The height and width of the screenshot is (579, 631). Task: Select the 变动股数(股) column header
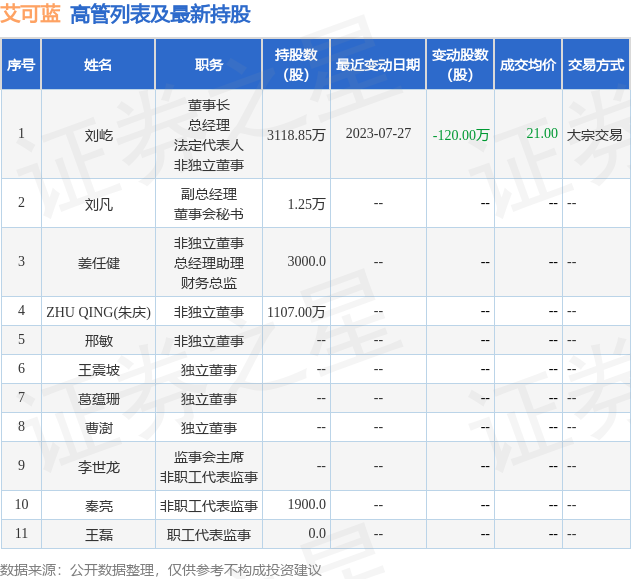pos(460,64)
